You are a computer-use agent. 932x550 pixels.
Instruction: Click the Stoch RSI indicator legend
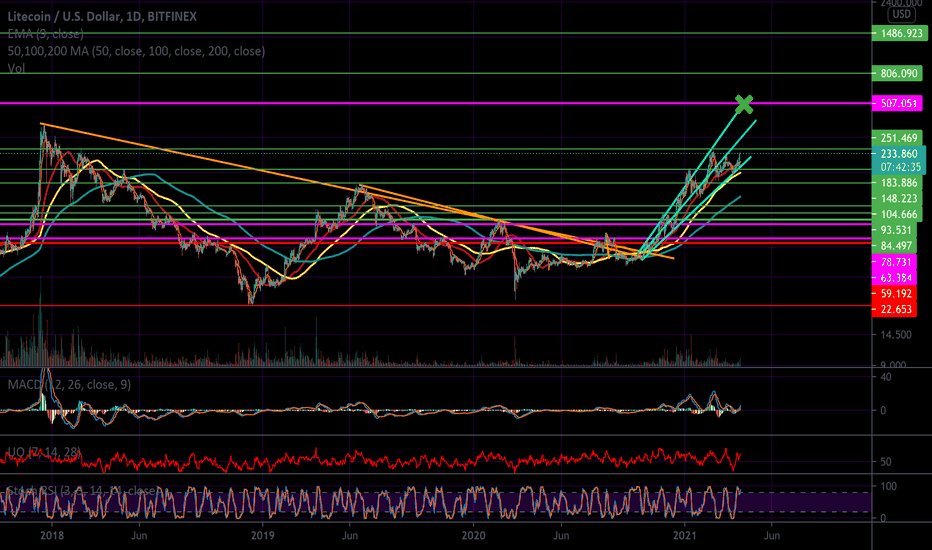coord(83,491)
